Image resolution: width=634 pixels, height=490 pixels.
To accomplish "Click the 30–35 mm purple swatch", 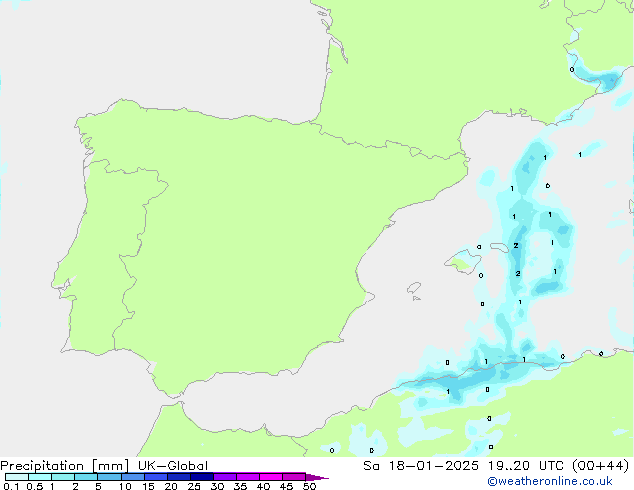I will [225, 477].
